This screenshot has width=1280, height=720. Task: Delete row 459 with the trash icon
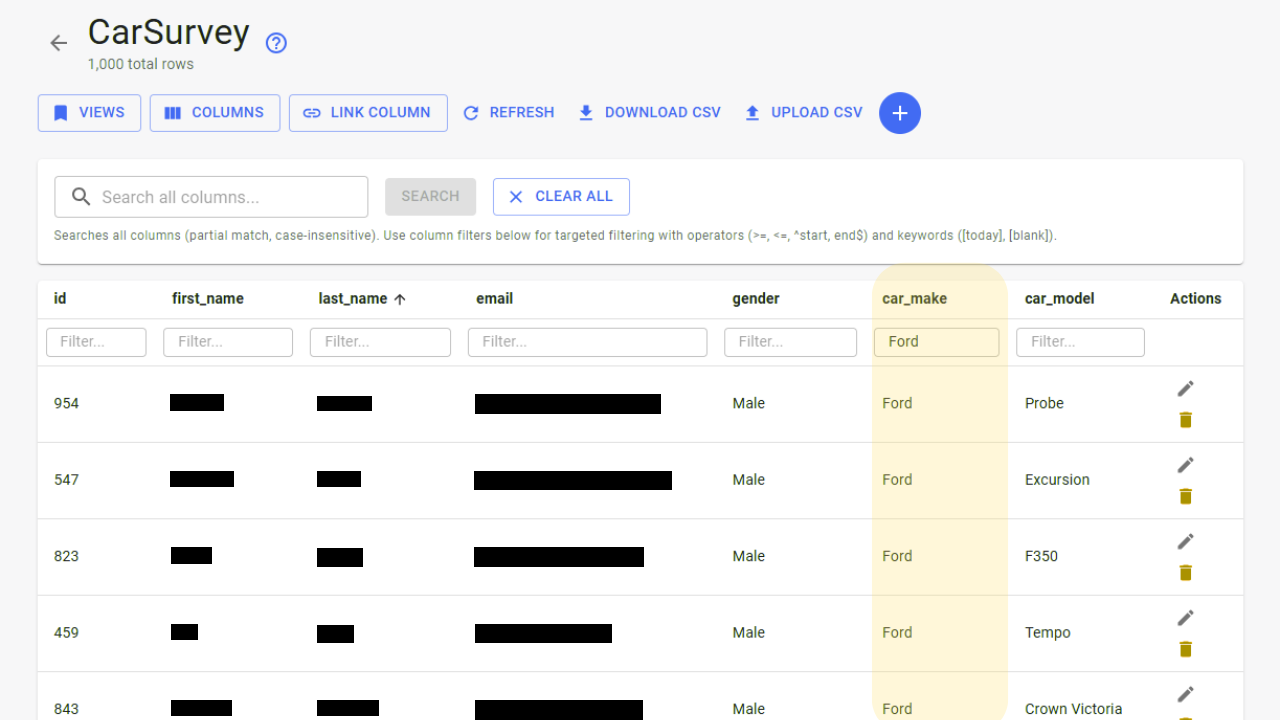click(1185, 649)
